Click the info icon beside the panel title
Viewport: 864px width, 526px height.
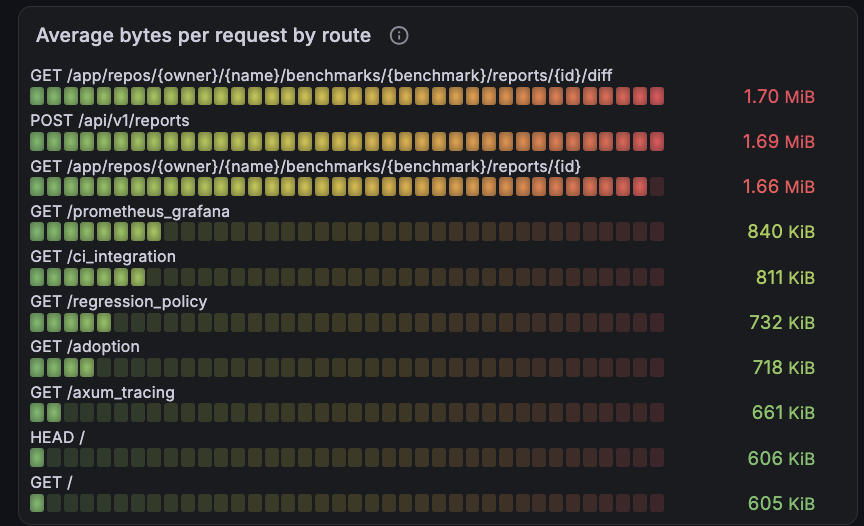[x=399, y=36]
